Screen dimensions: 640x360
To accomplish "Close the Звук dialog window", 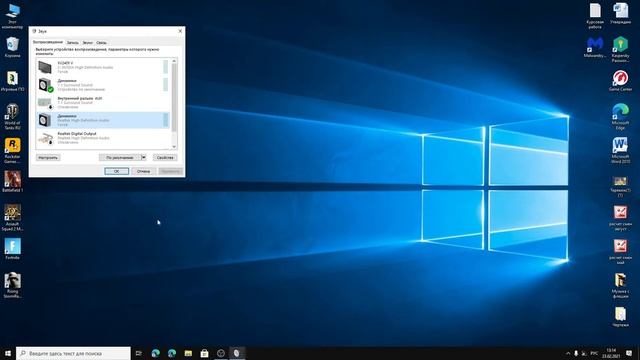I will pyautogui.click(x=180, y=31).
